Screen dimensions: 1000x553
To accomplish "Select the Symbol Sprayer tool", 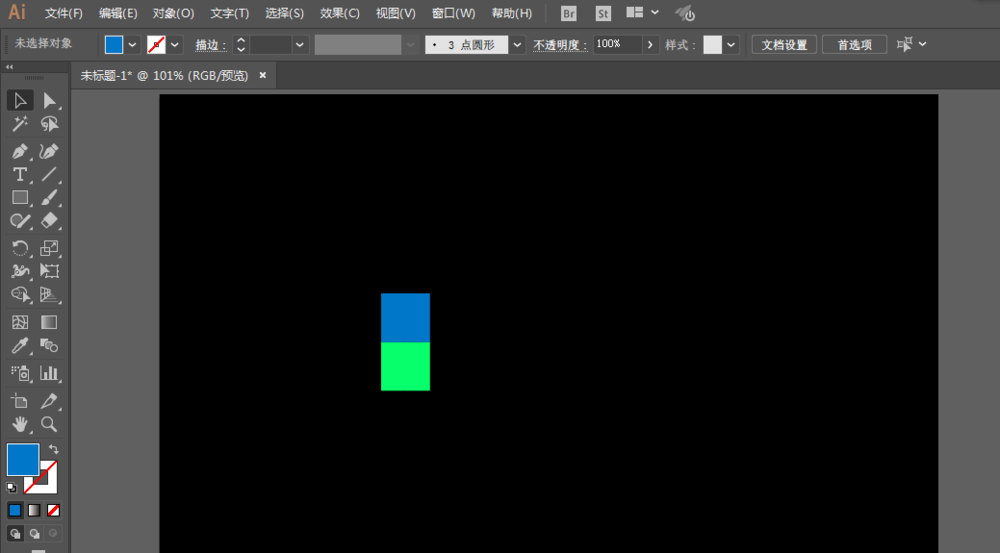I will [x=20, y=373].
